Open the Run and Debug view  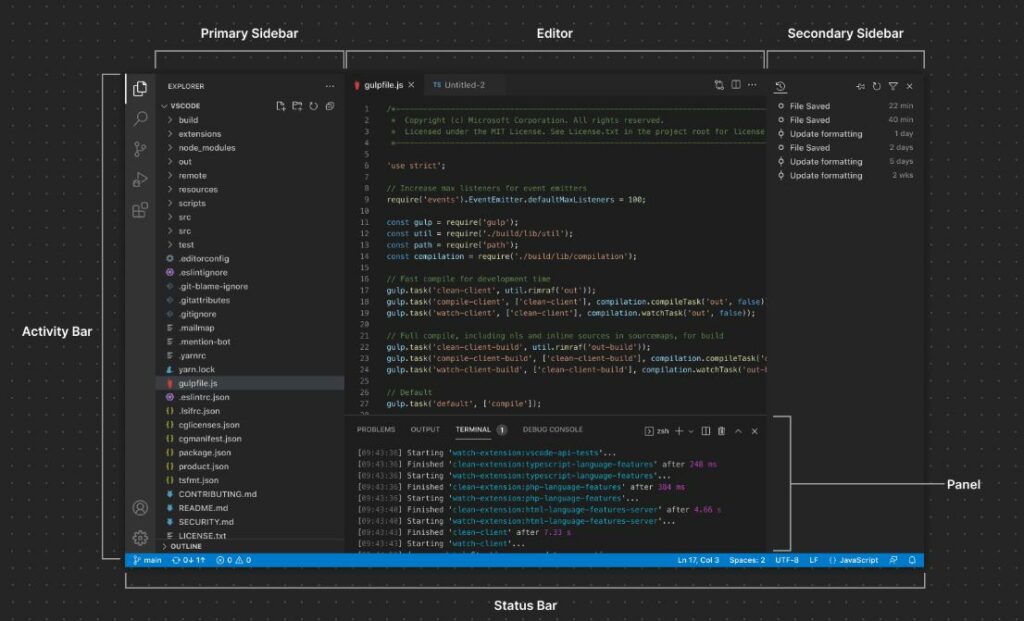click(140, 179)
